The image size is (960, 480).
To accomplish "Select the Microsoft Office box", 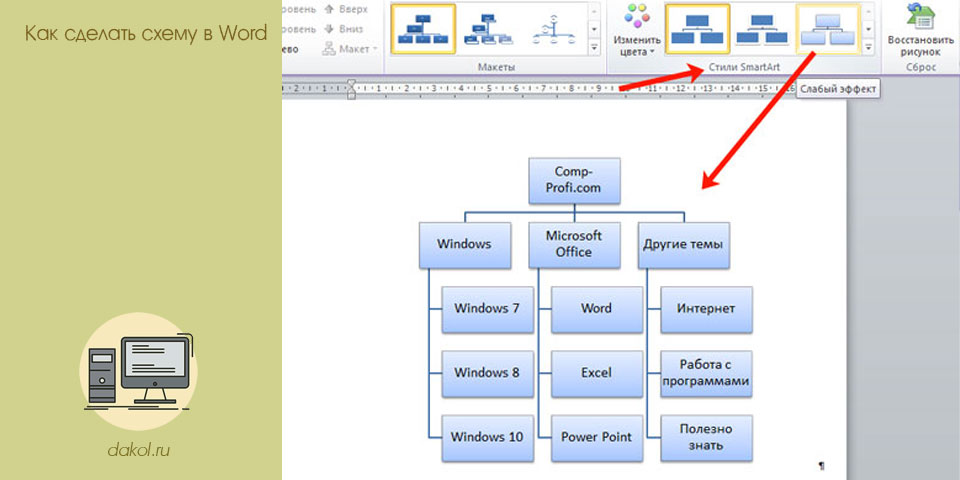I will tap(574, 244).
